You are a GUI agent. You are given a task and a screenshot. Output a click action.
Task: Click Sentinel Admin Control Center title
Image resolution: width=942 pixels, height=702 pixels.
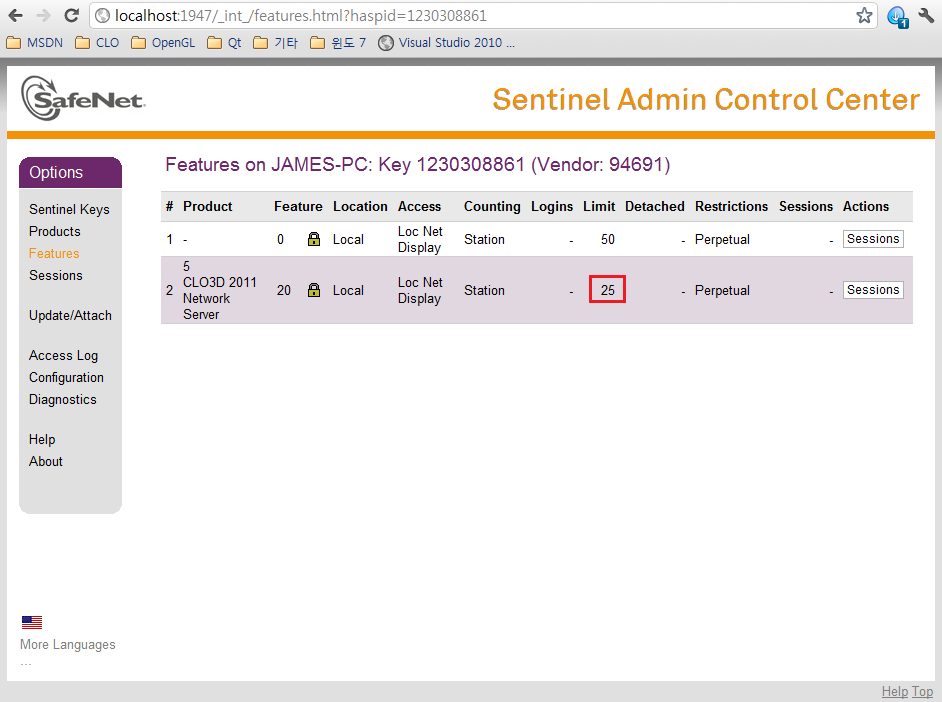706,99
